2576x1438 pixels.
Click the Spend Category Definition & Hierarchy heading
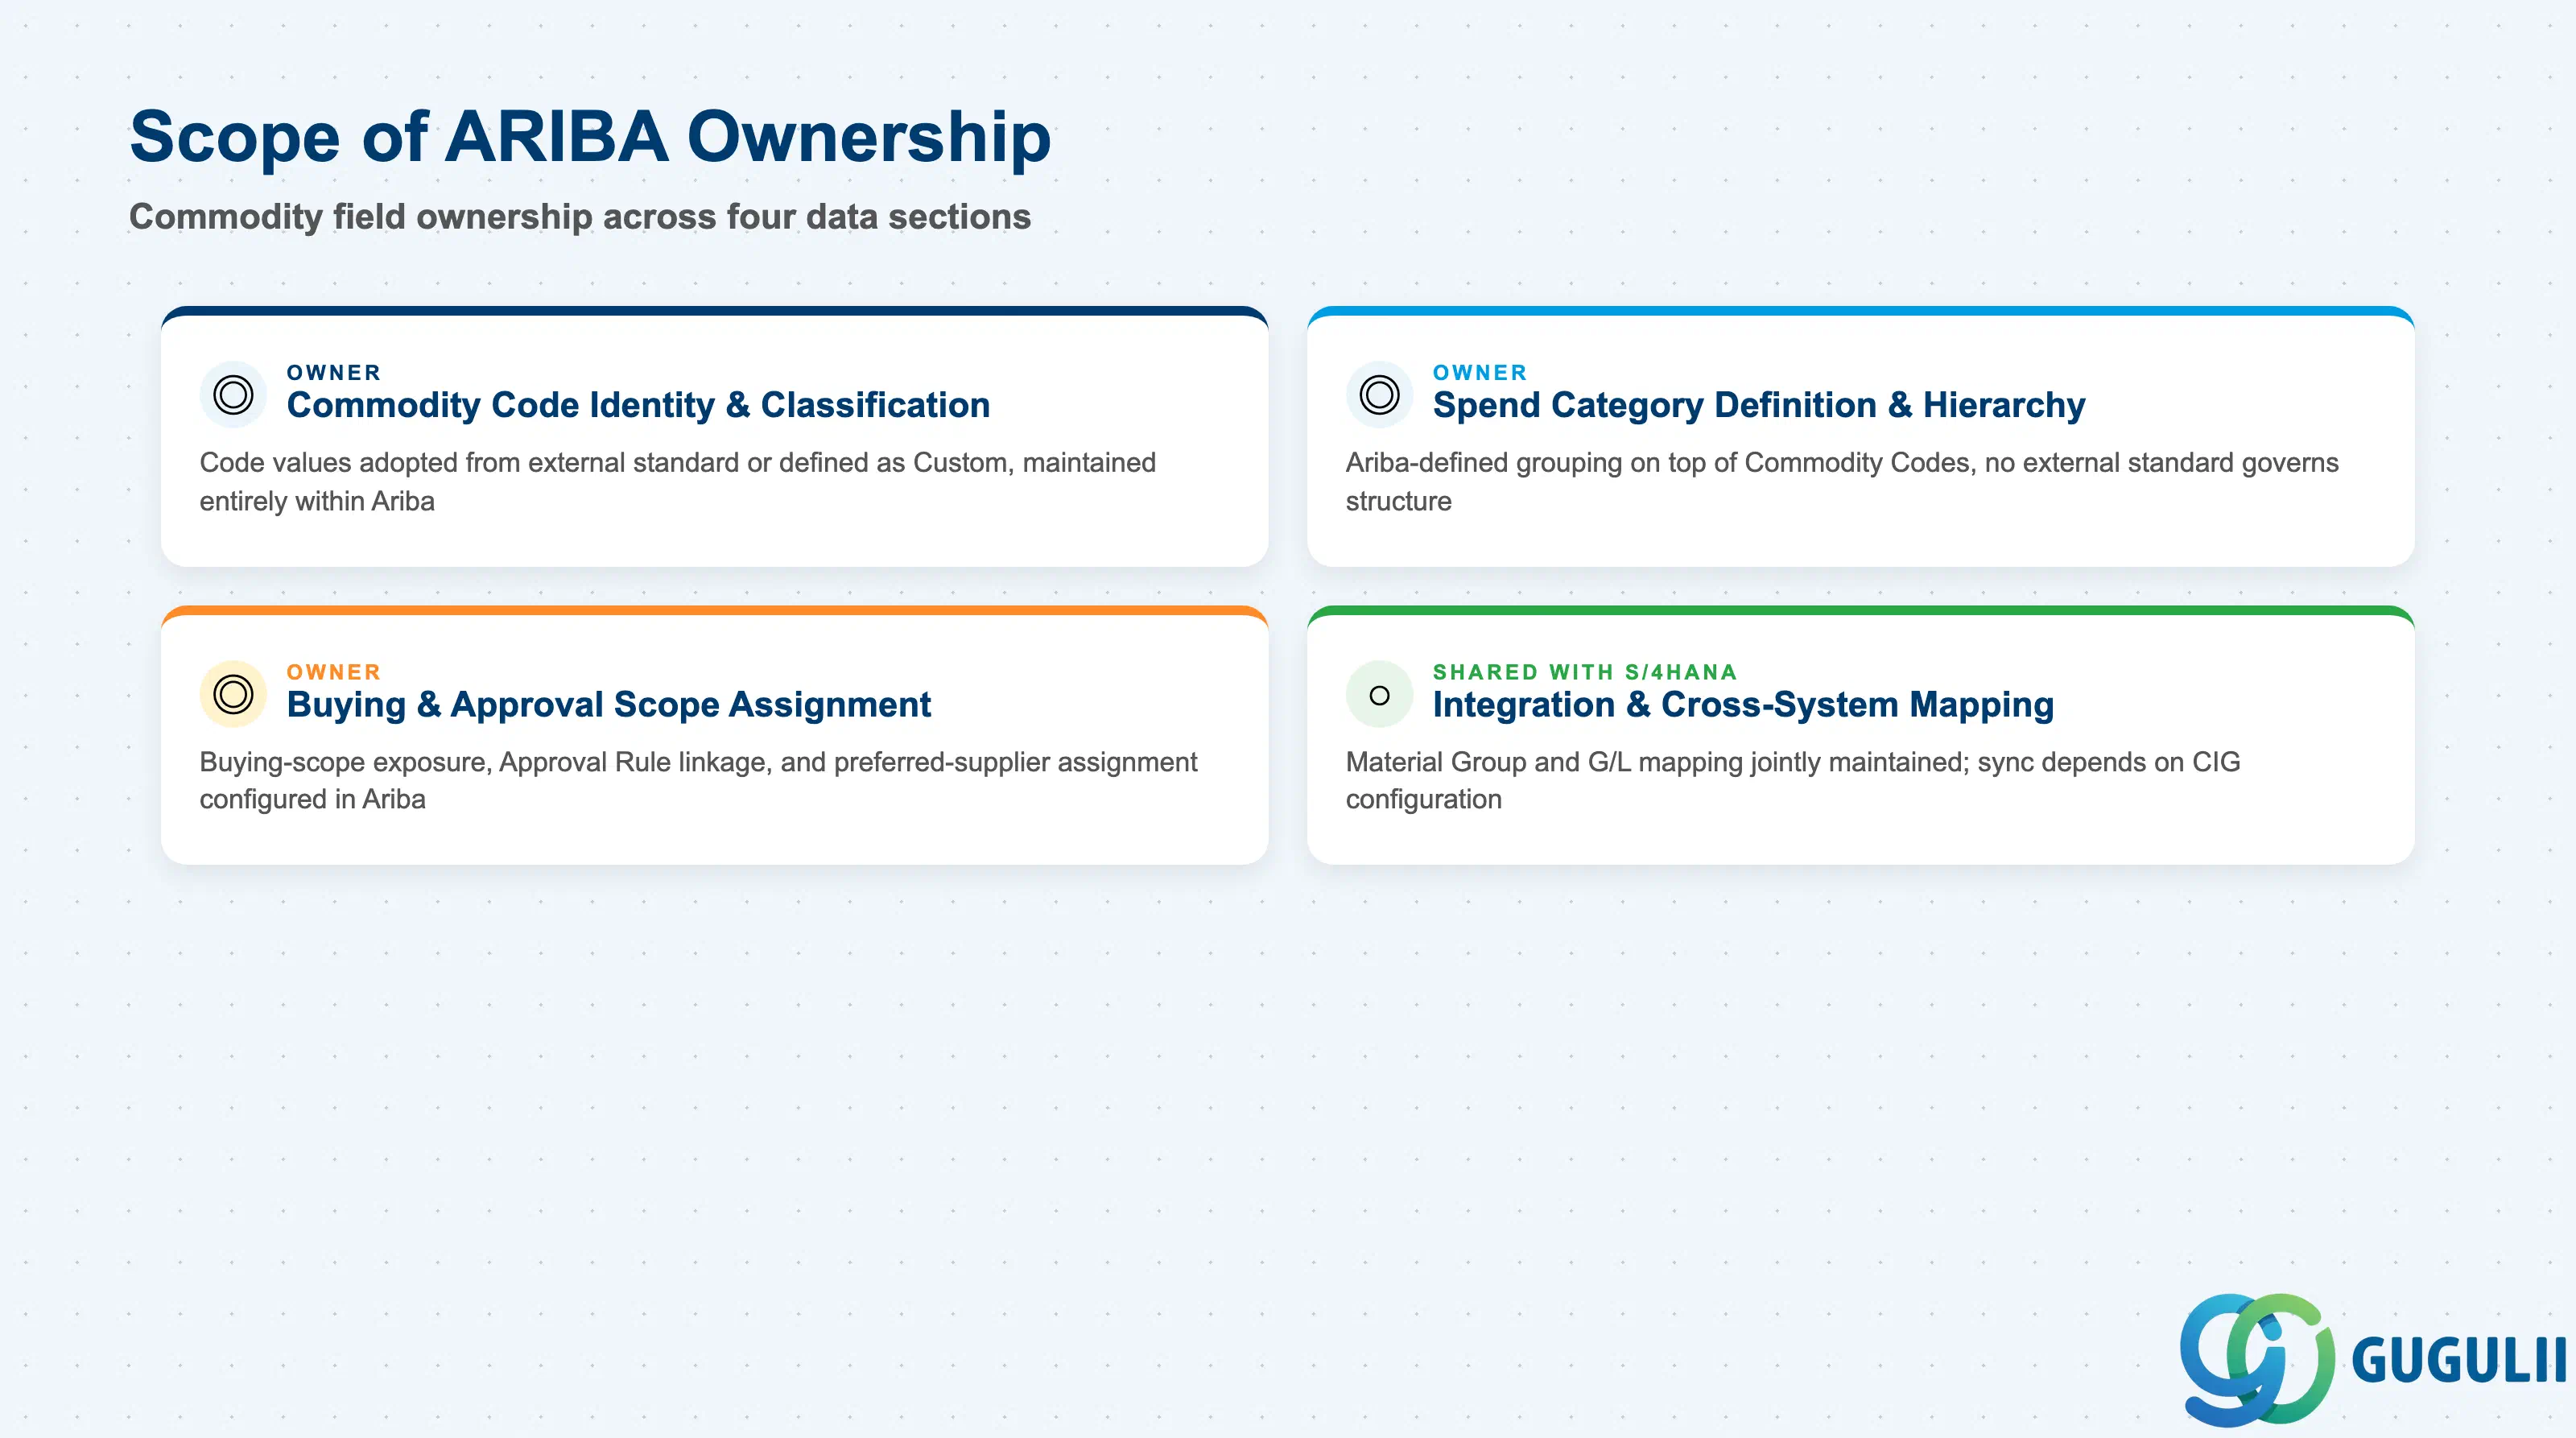[x=1759, y=405]
